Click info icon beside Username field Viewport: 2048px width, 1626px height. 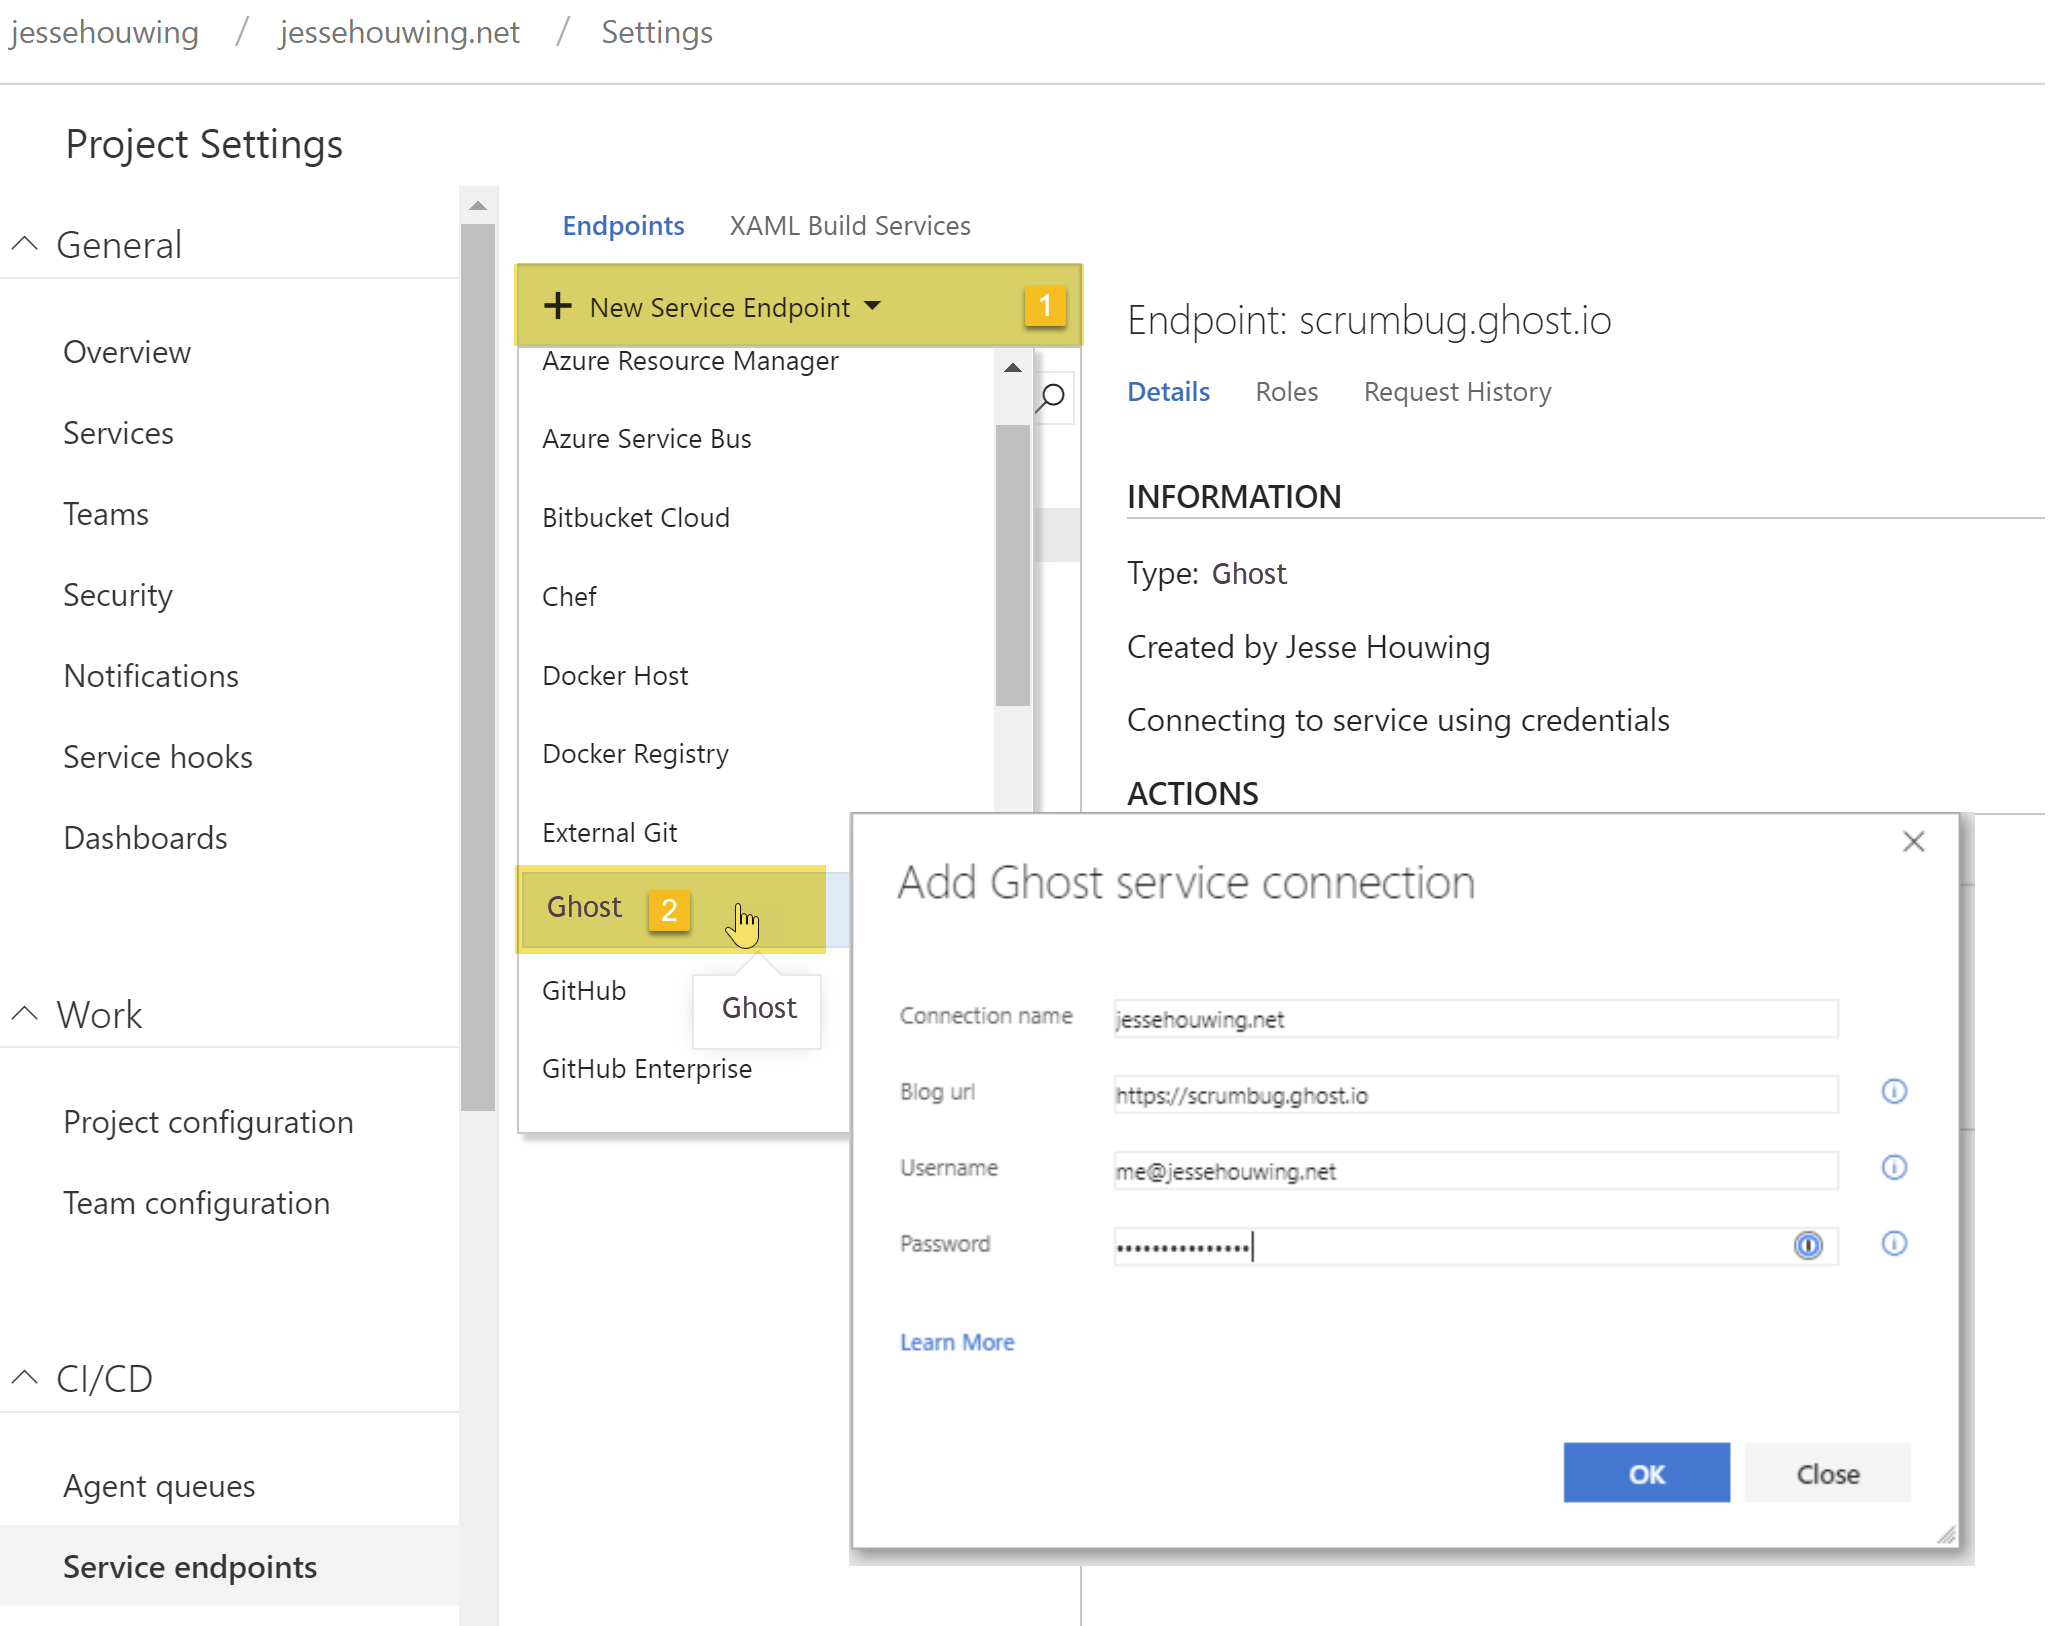click(x=1894, y=1167)
